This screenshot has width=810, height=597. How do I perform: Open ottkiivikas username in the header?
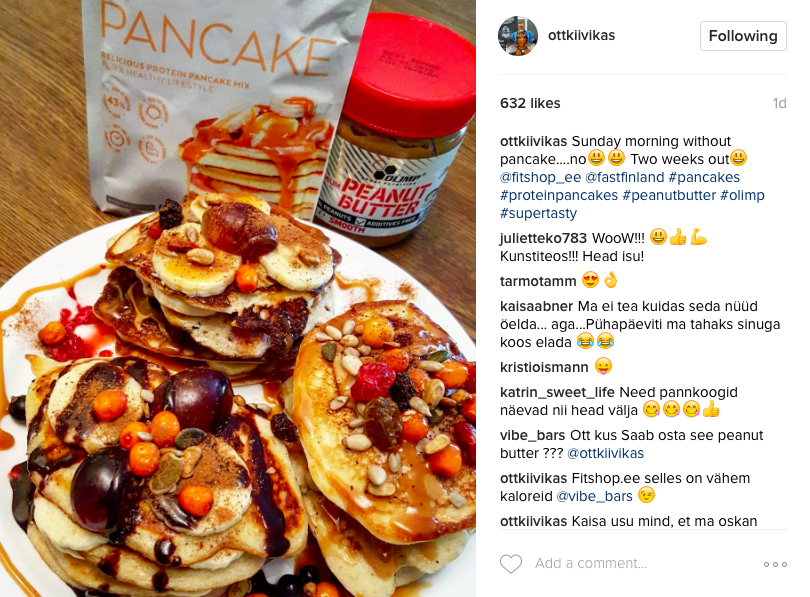click(581, 36)
